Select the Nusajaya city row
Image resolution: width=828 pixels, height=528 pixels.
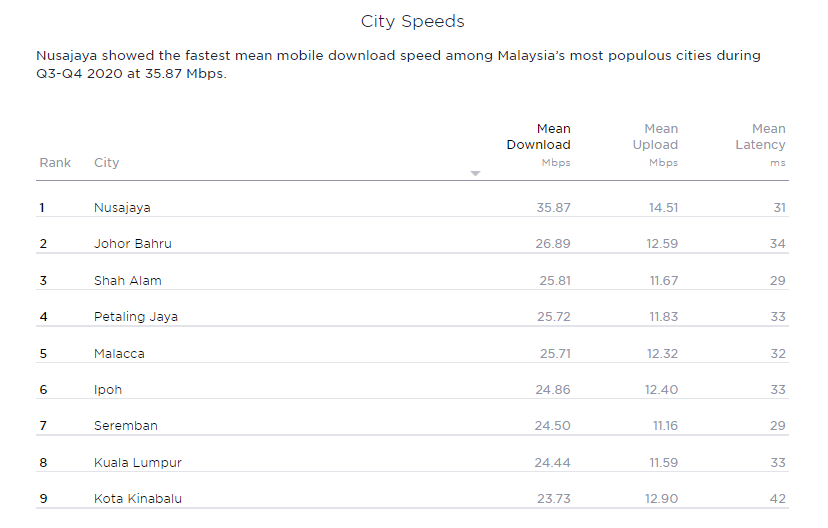click(412, 207)
